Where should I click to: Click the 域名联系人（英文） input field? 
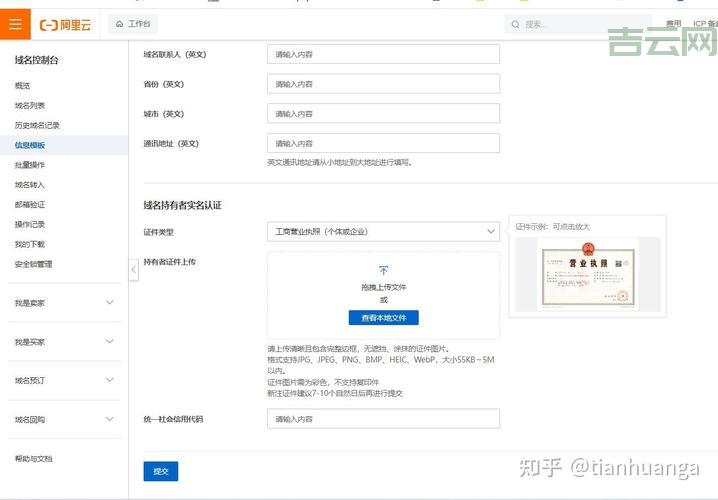[383, 54]
